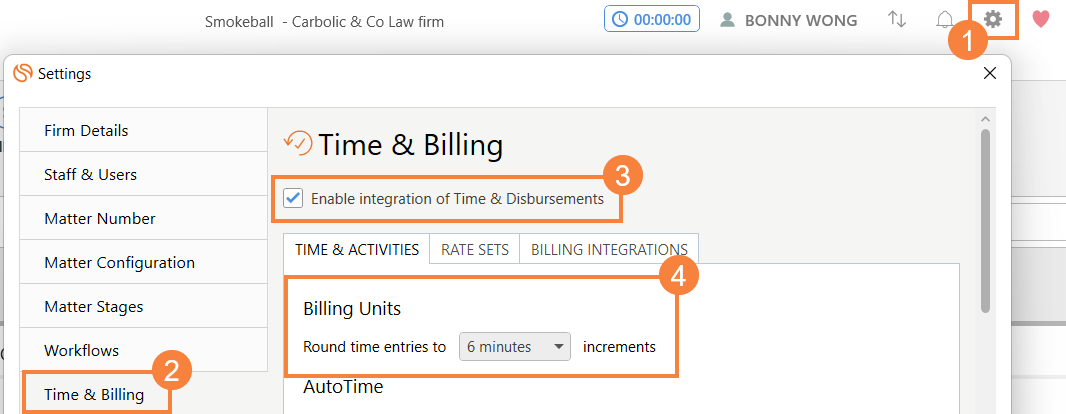The width and height of the screenshot is (1066, 414).
Task: Click the scrollbar up arrow
Action: 986,118
